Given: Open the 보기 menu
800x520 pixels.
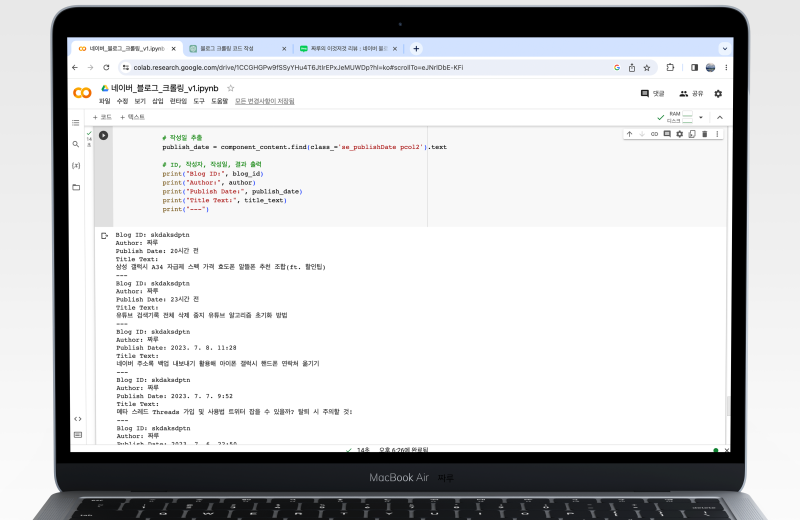Looking at the screenshot, I should 140,101.
